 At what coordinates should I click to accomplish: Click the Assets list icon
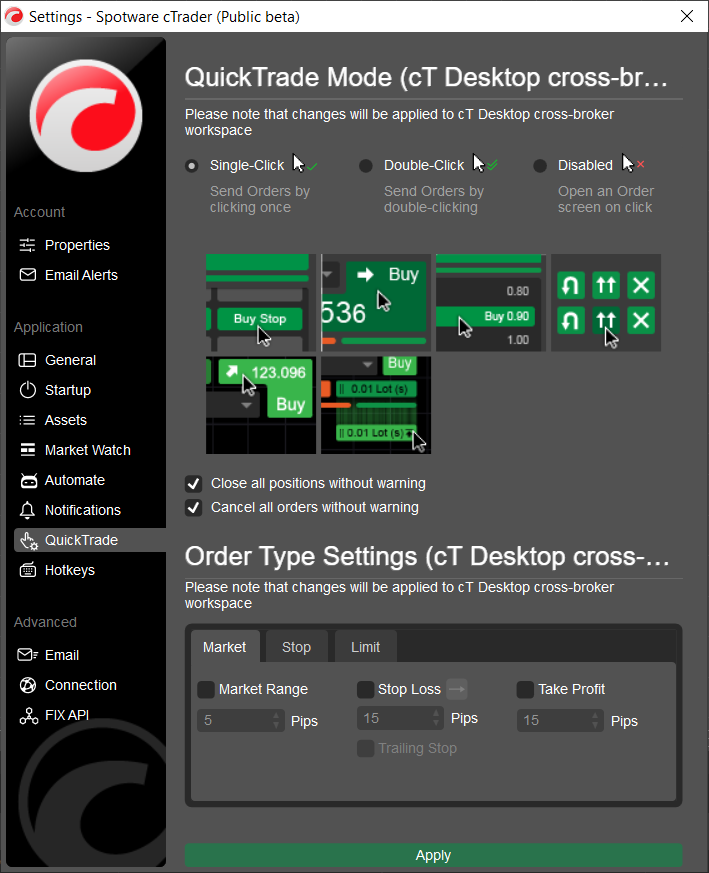point(27,420)
